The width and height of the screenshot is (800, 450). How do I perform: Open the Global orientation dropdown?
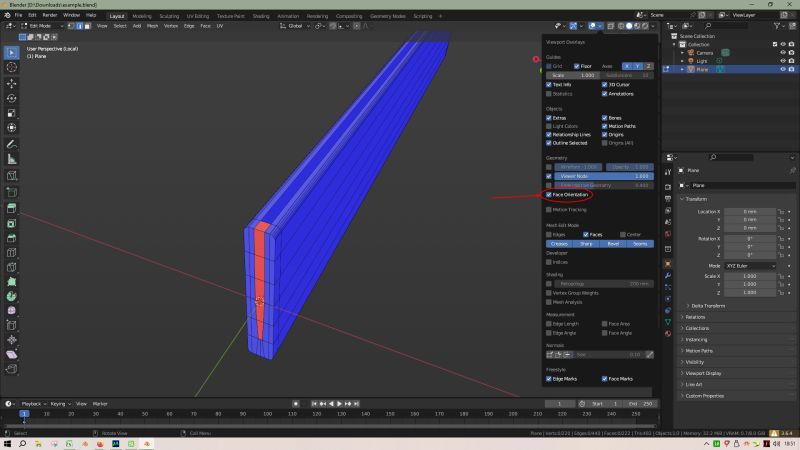pyautogui.click(x=295, y=26)
